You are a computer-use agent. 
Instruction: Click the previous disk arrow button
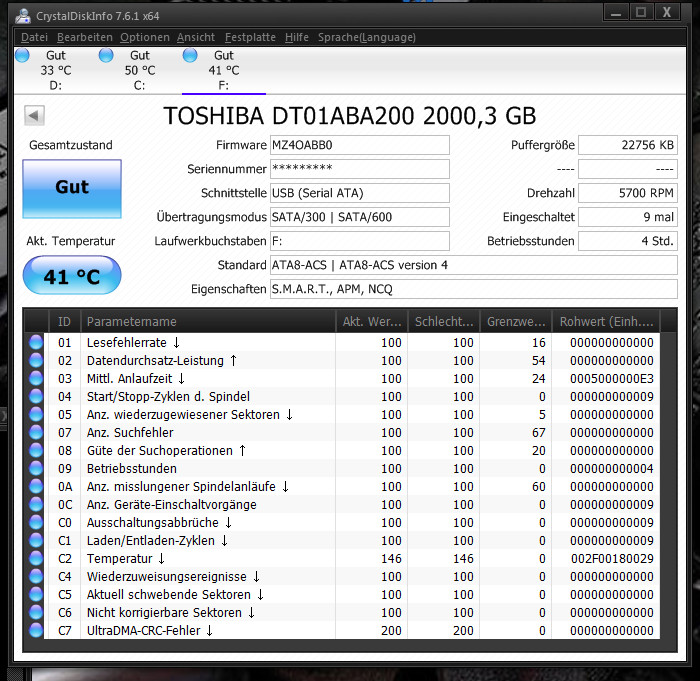coord(34,116)
